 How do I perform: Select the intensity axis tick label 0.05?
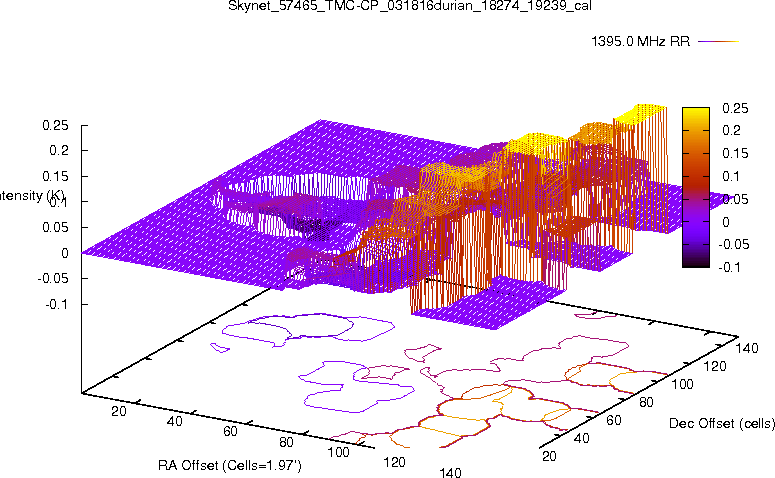pos(55,228)
